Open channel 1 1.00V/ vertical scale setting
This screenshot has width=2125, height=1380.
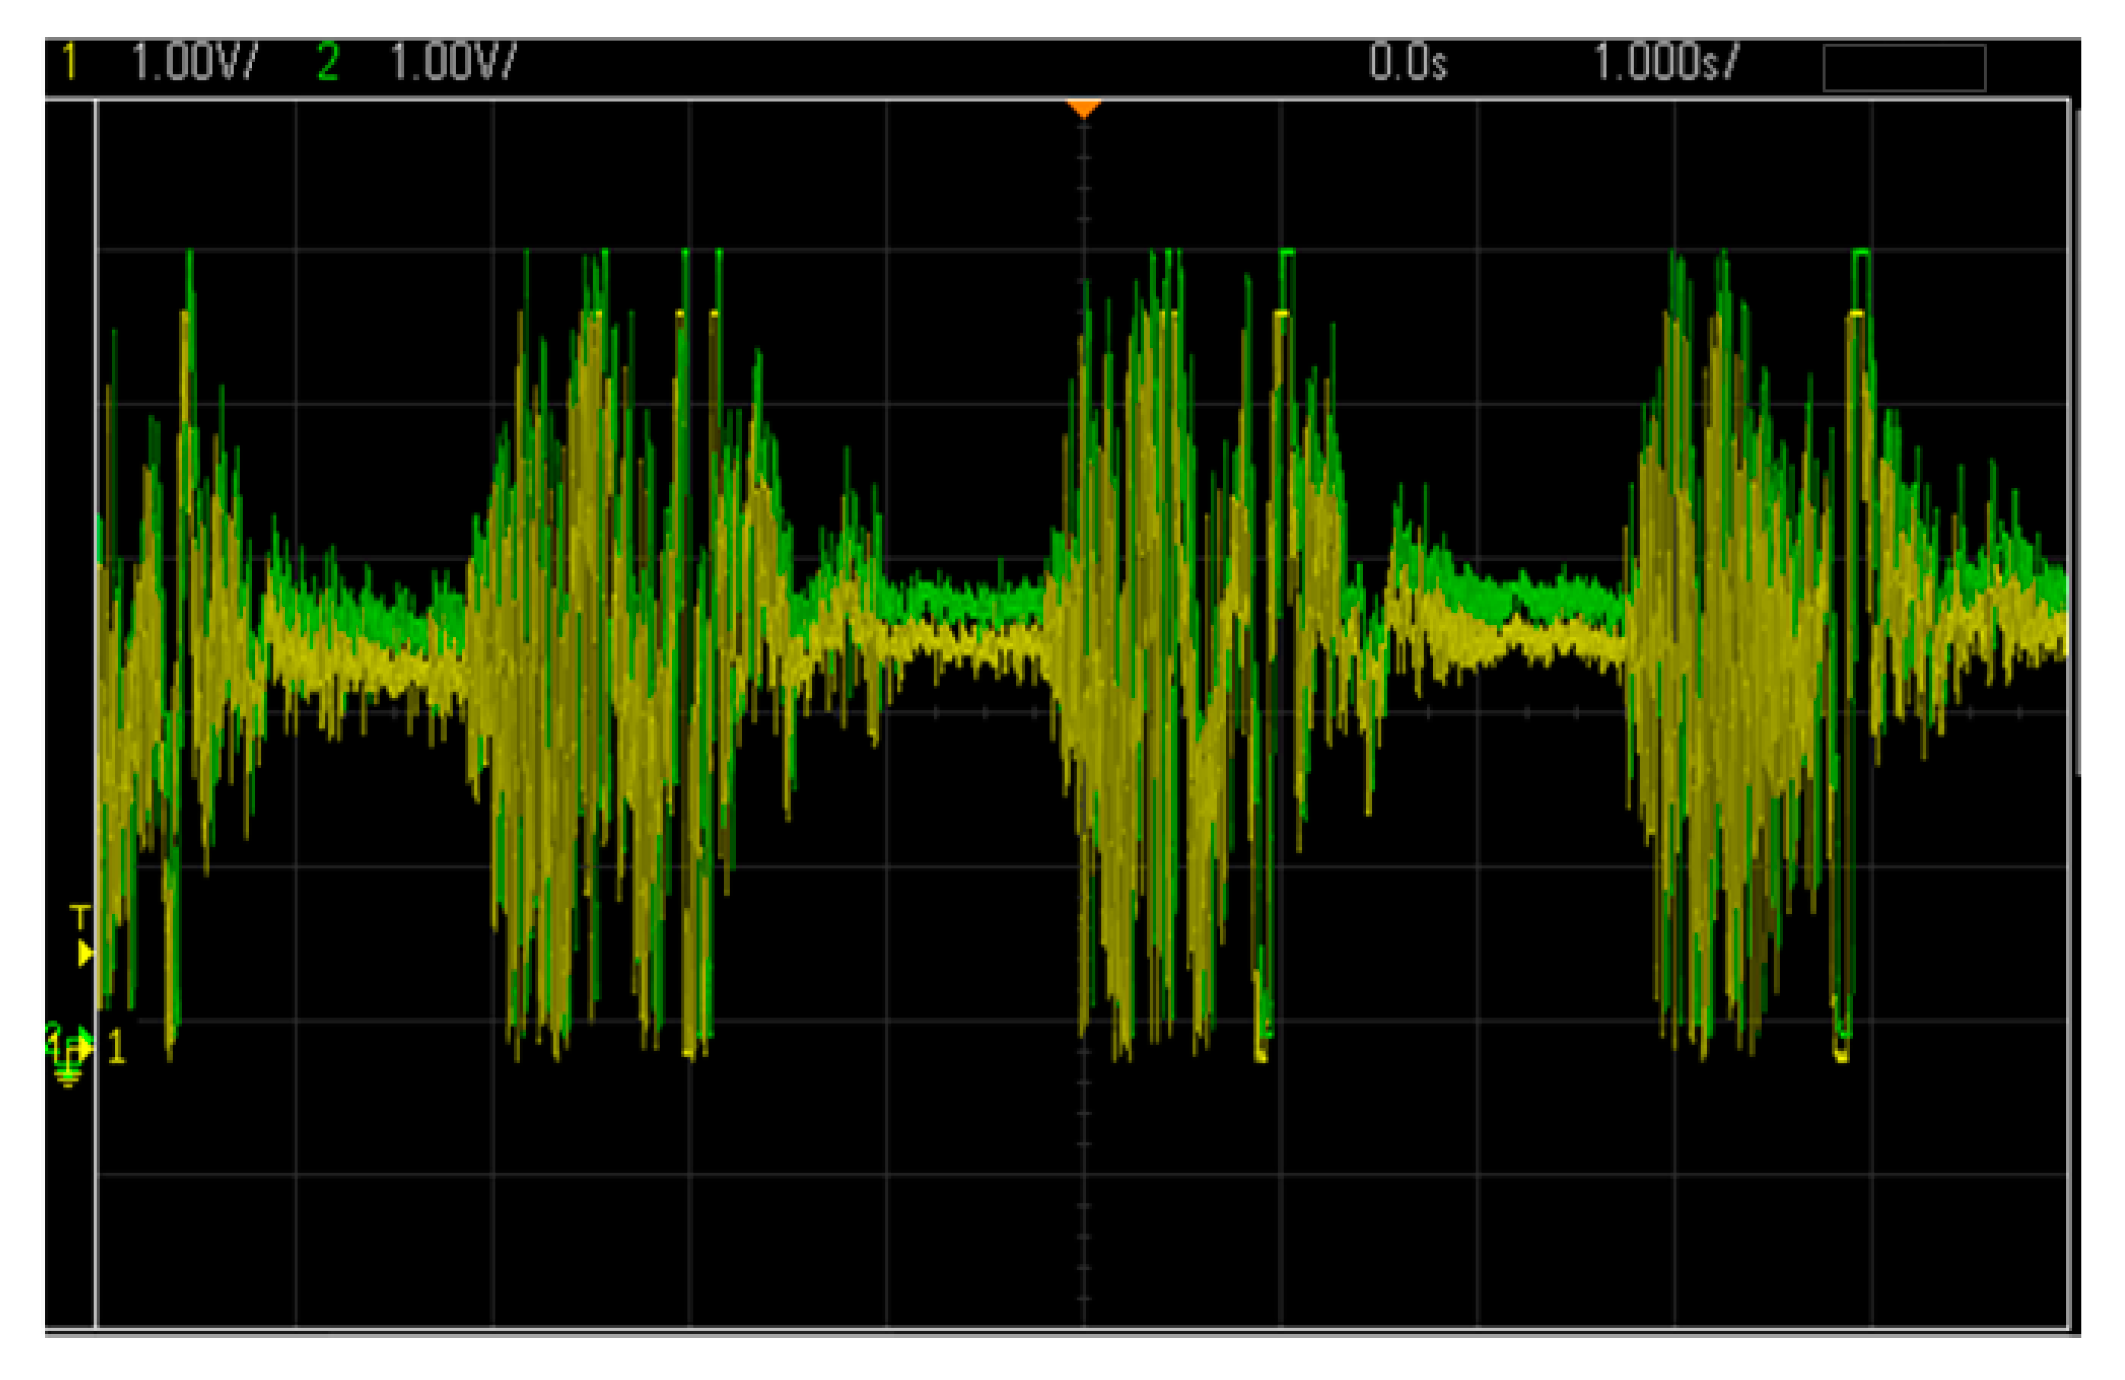[194, 62]
